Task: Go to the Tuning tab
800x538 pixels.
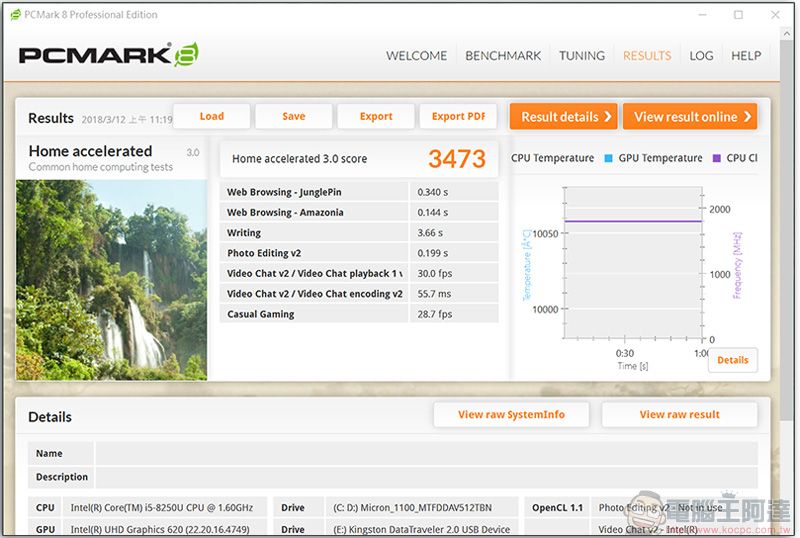Action: coord(581,56)
